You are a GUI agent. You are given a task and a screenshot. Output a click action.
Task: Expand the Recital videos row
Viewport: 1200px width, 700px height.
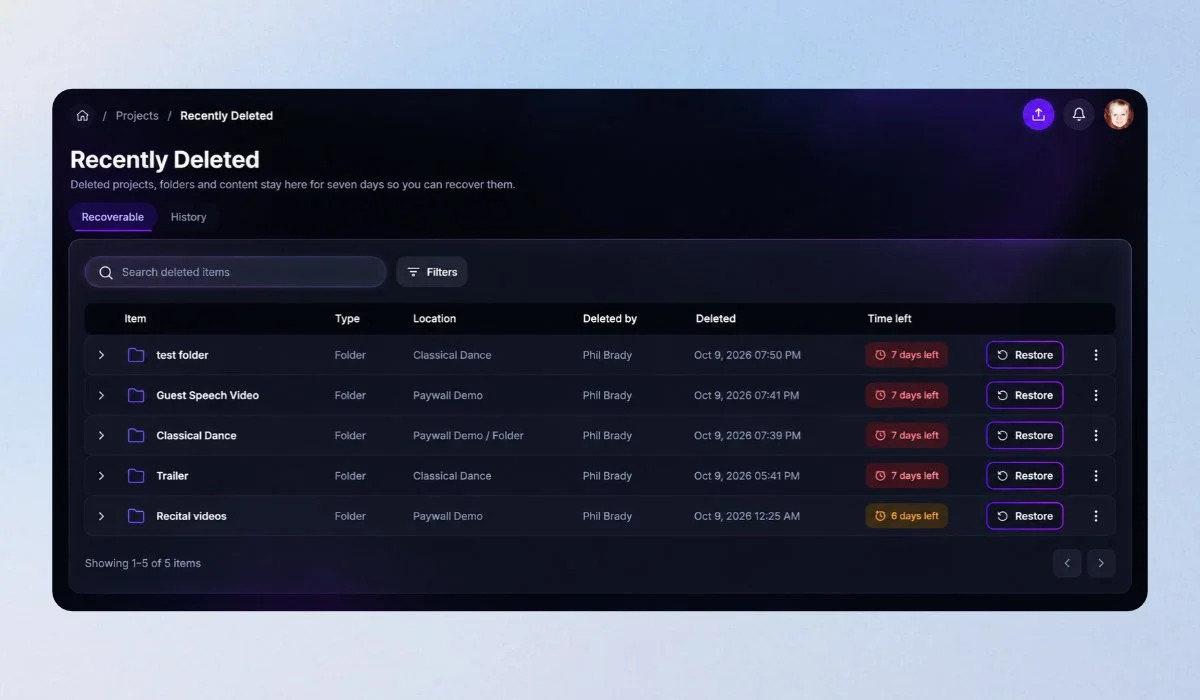pyautogui.click(x=101, y=516)
